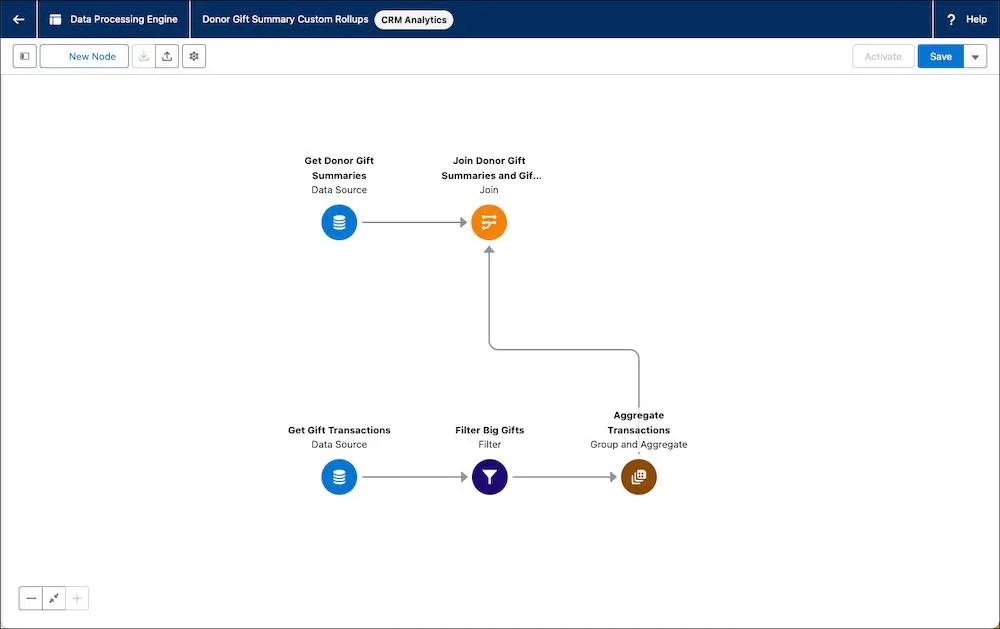Click the Join Donor Gift Summaries label
Viewport: 1000px width, 629px height.
click(x=490, y=168)
